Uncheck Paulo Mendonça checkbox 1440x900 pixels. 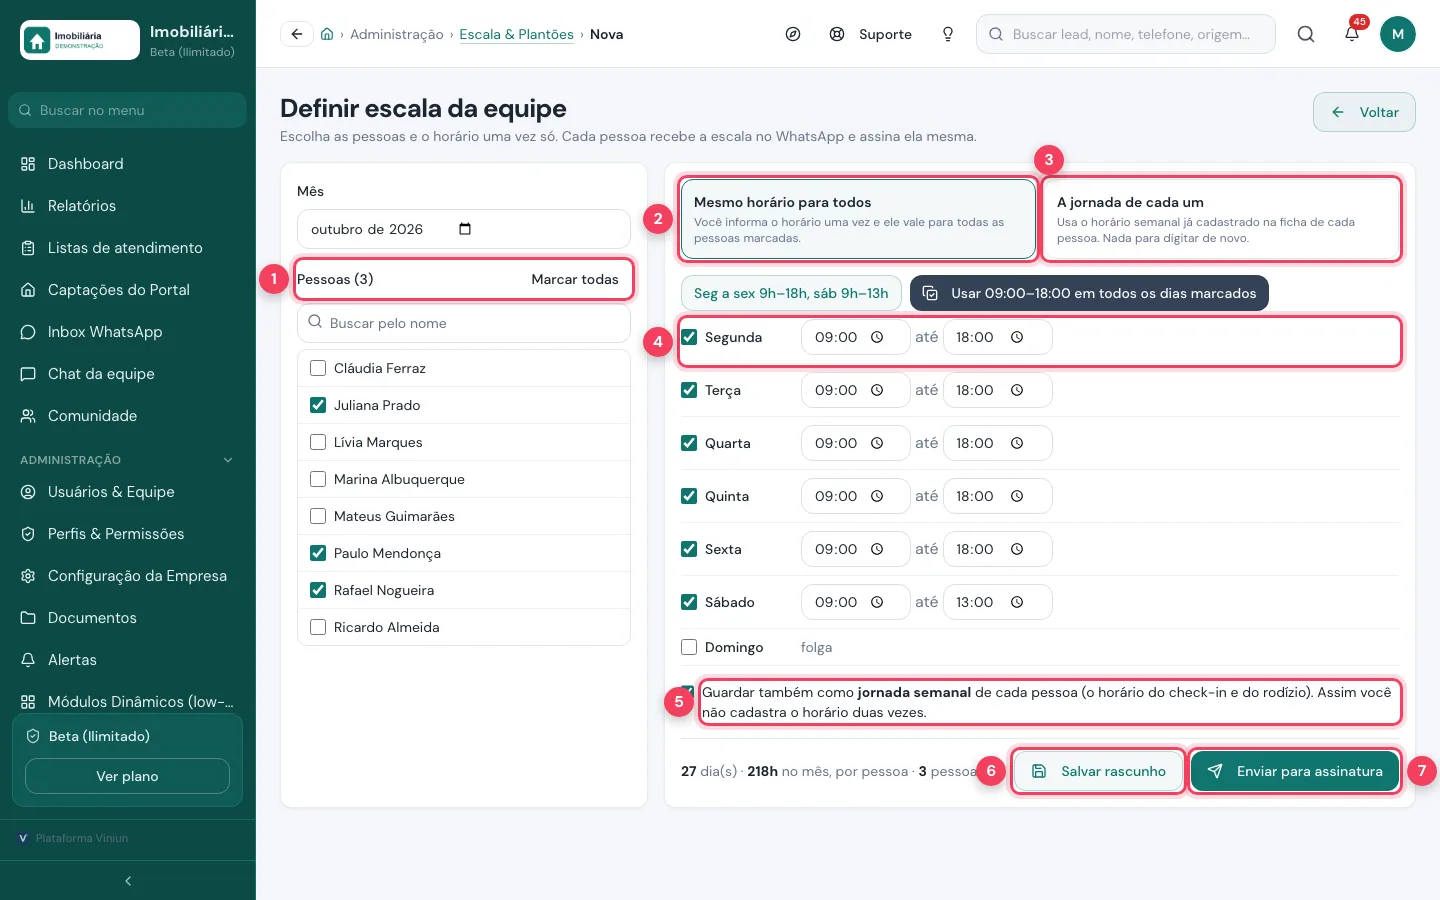click(x=318, y=553)
